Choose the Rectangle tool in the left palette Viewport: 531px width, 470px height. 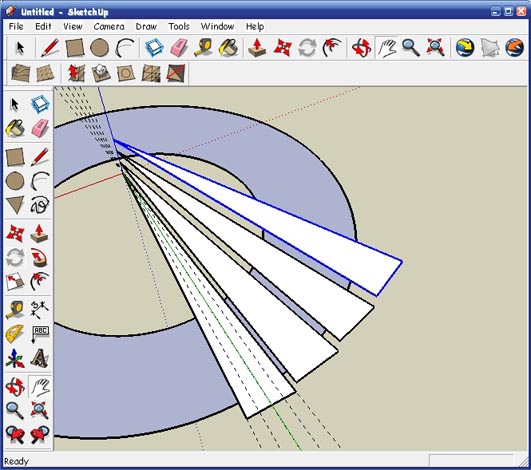click(15, 157)
